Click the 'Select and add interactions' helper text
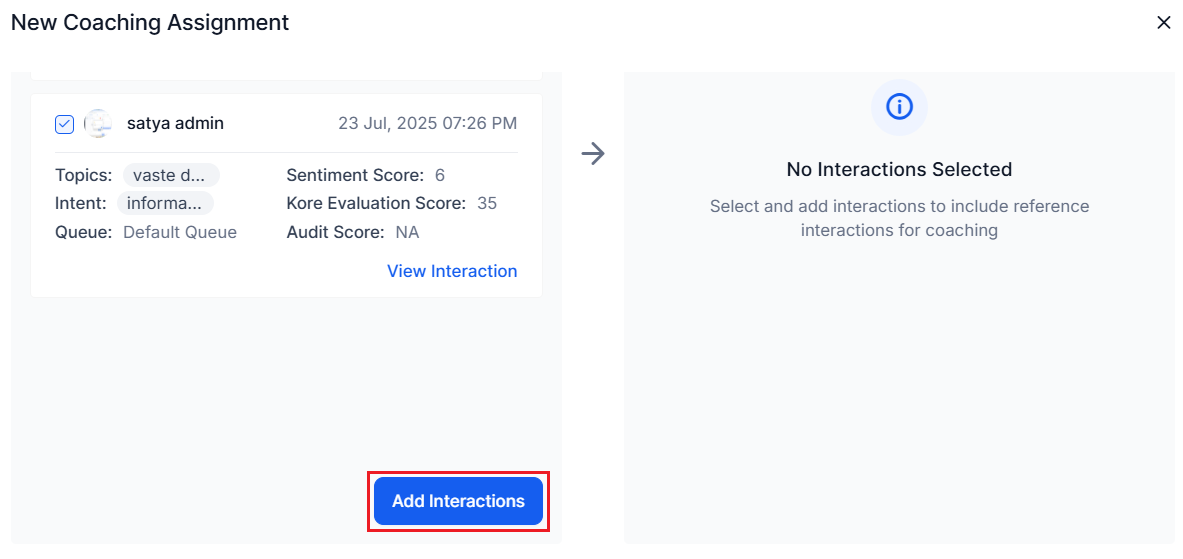The width and height of the screenshot is (1183, 559). coord(899,218)
